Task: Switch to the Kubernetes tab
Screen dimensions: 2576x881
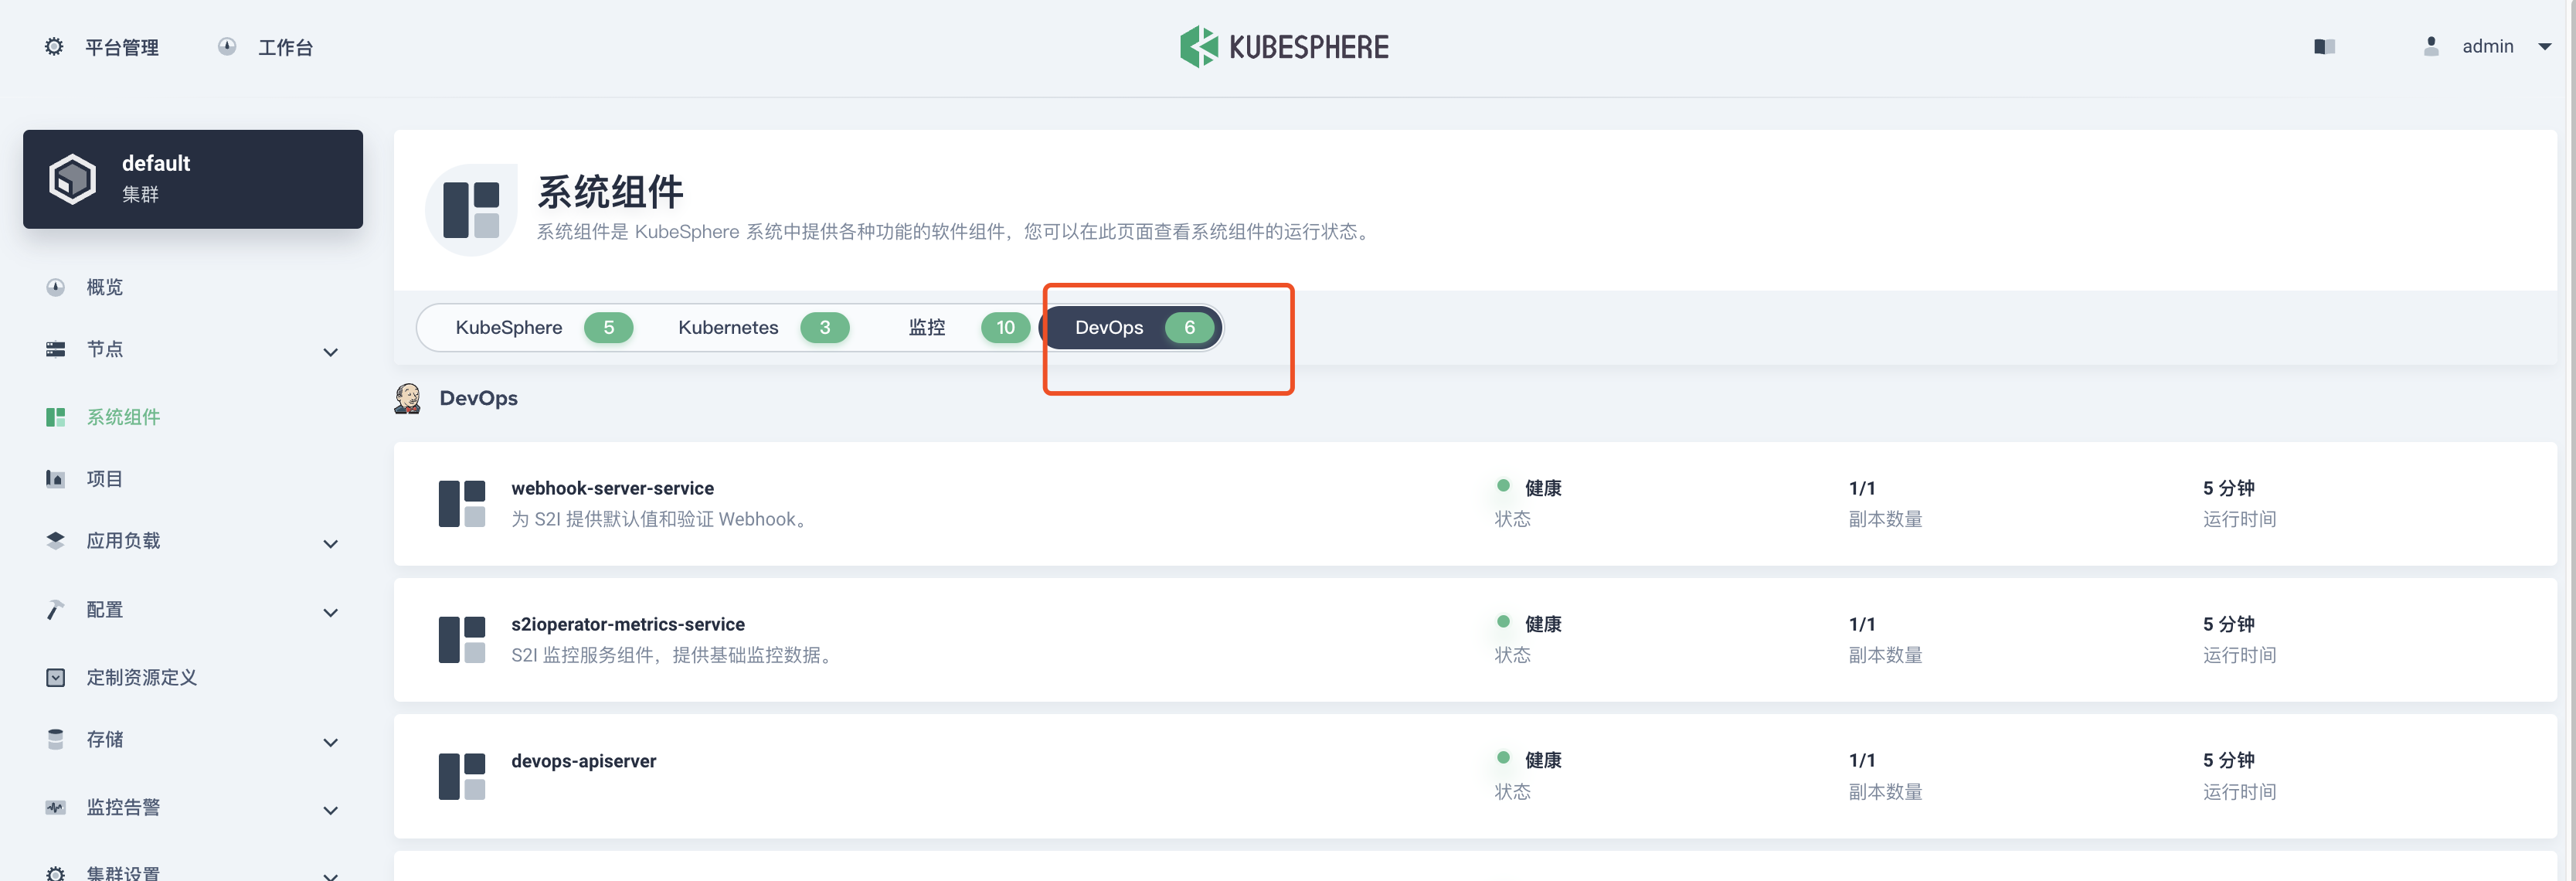Action: coord(728,328)
